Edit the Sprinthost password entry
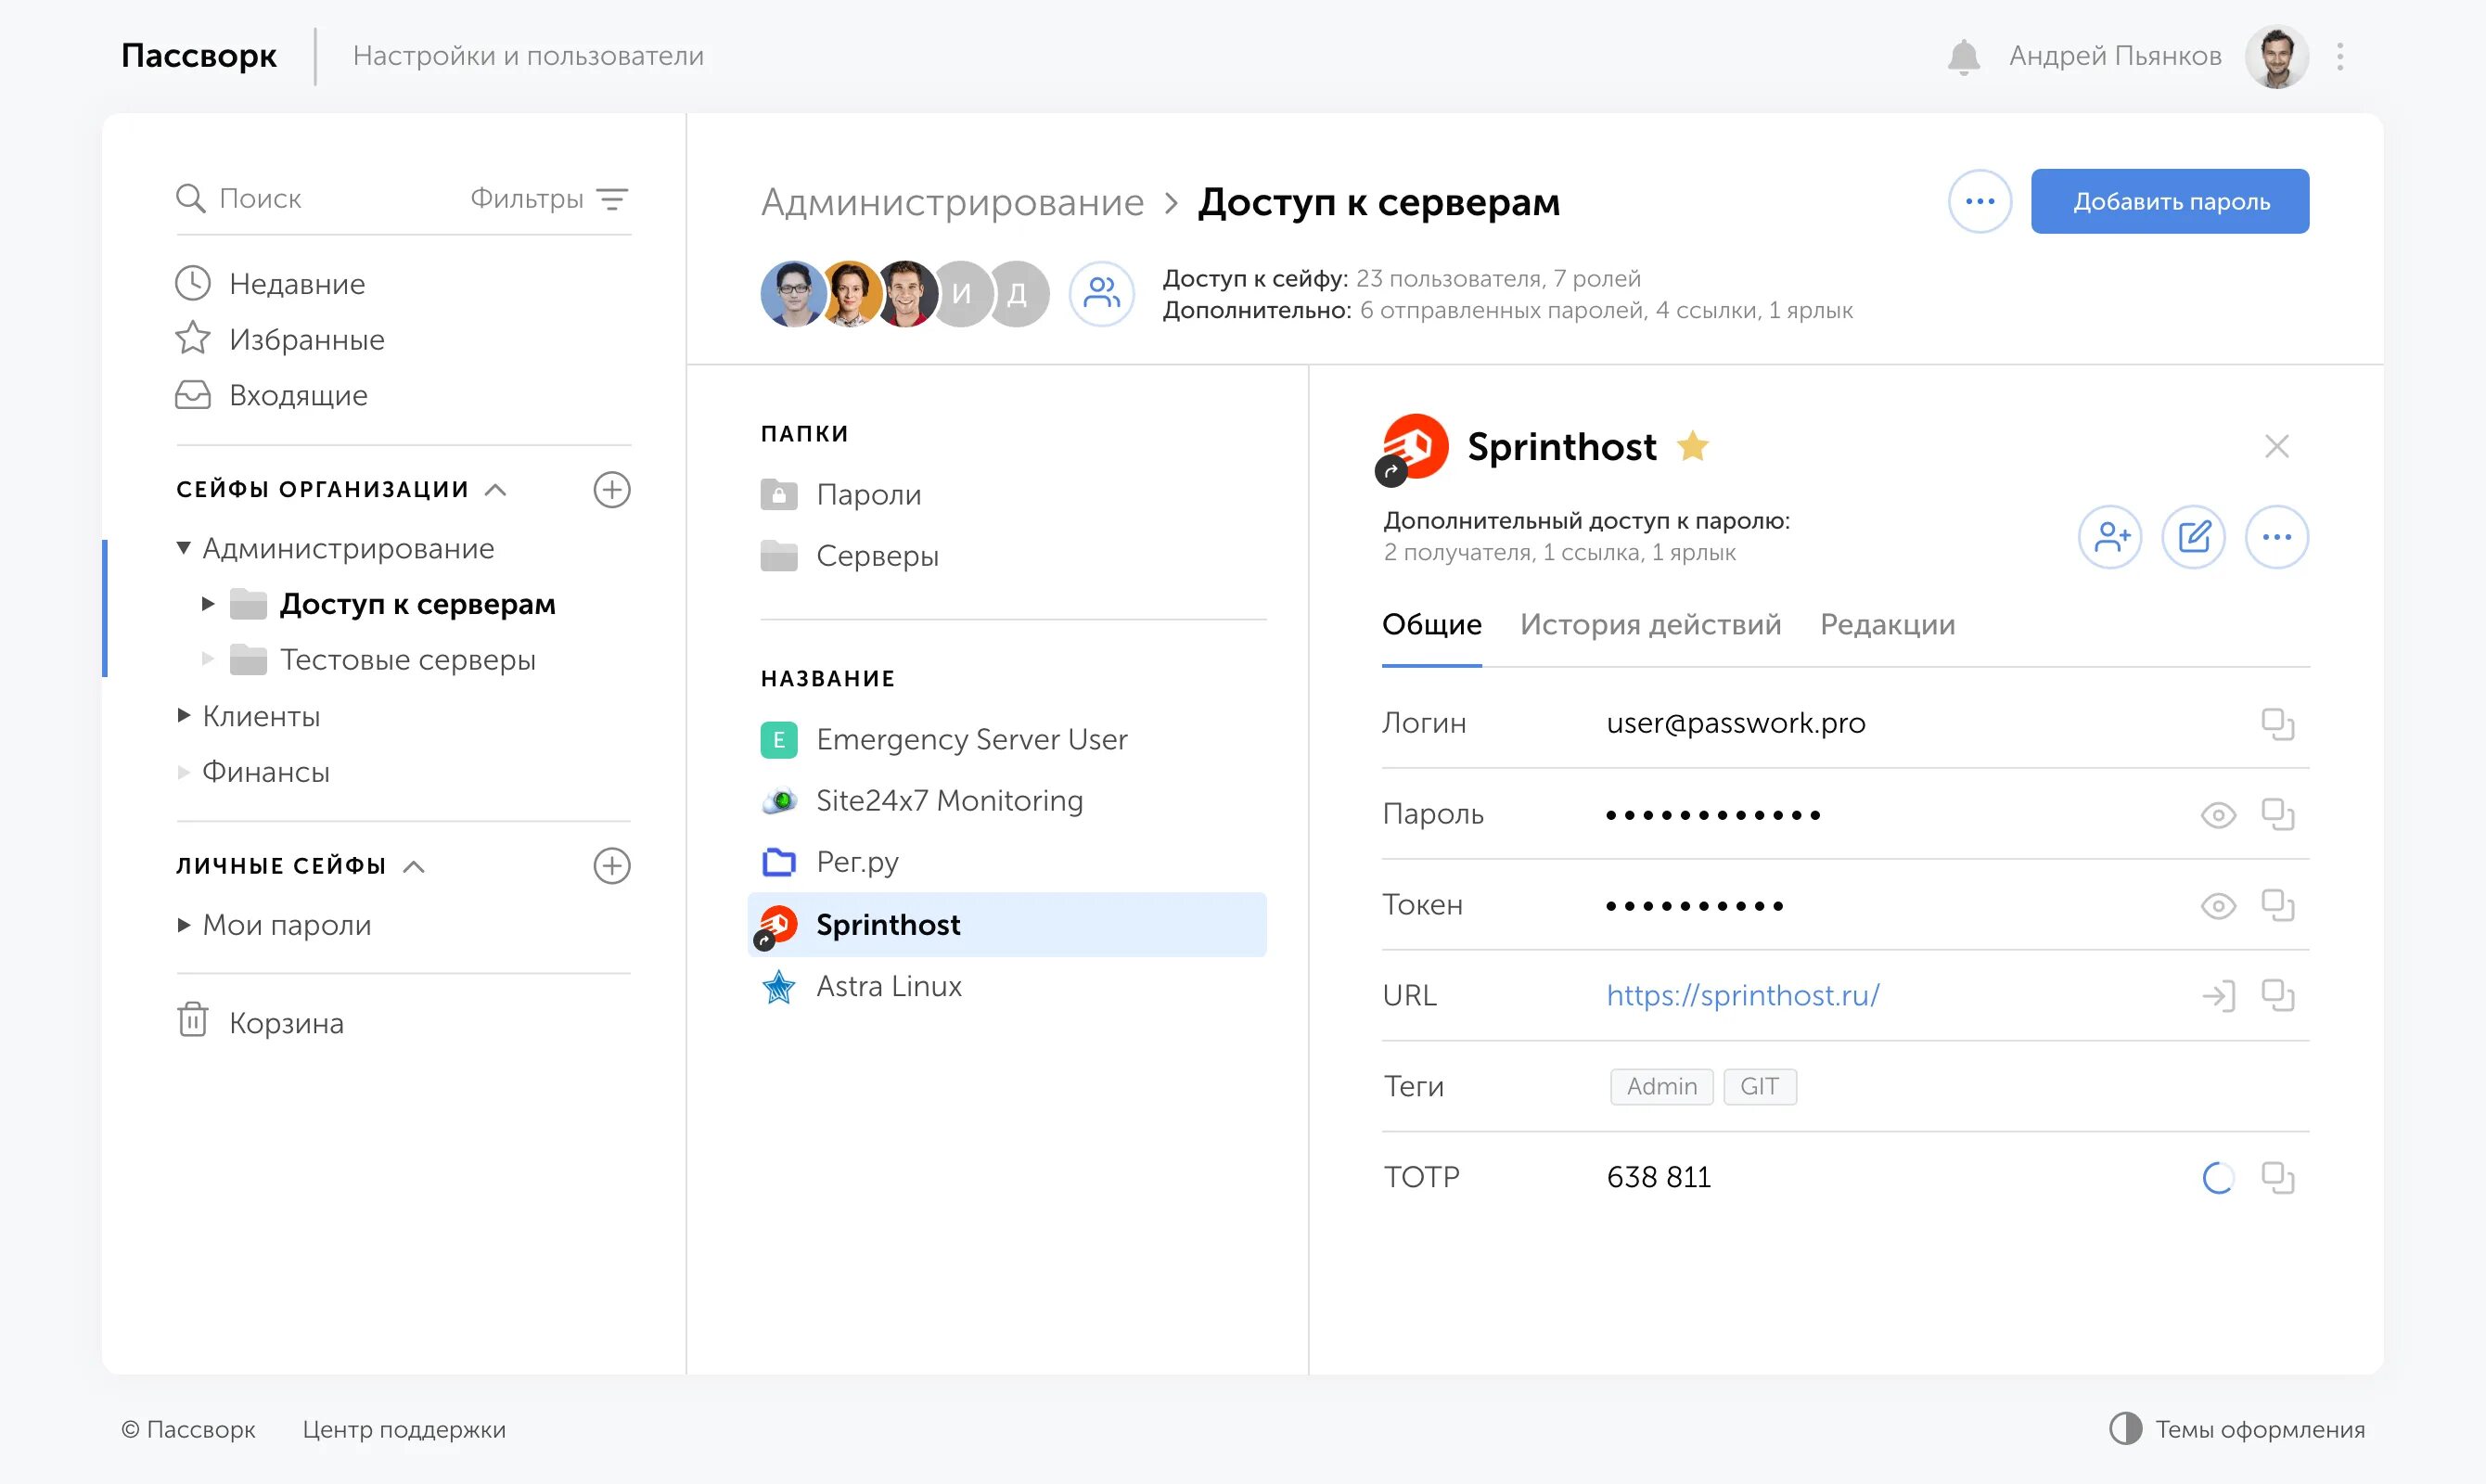The height and width of the screenshot is (1484, 2486). [x=2193, y=537]
